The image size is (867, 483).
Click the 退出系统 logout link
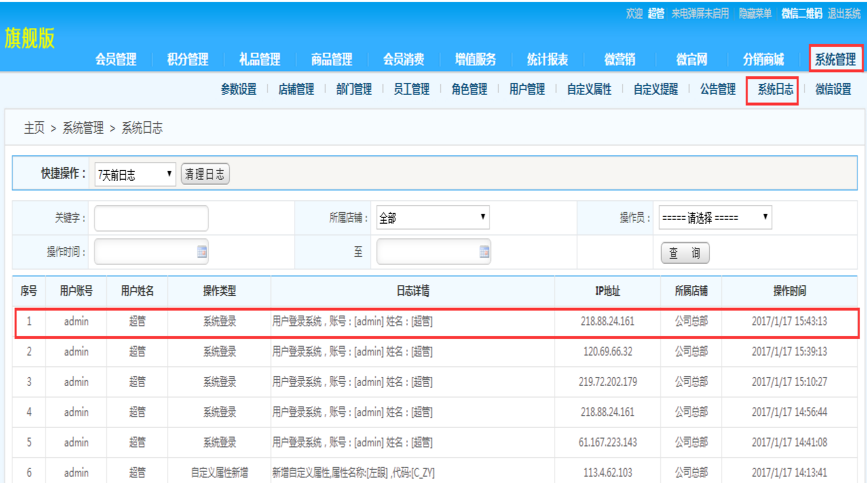click(844, 13)
